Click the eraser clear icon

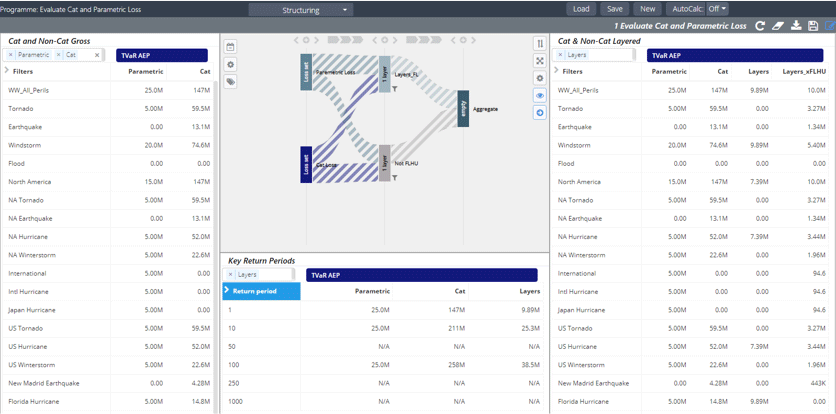pos(778,26)
